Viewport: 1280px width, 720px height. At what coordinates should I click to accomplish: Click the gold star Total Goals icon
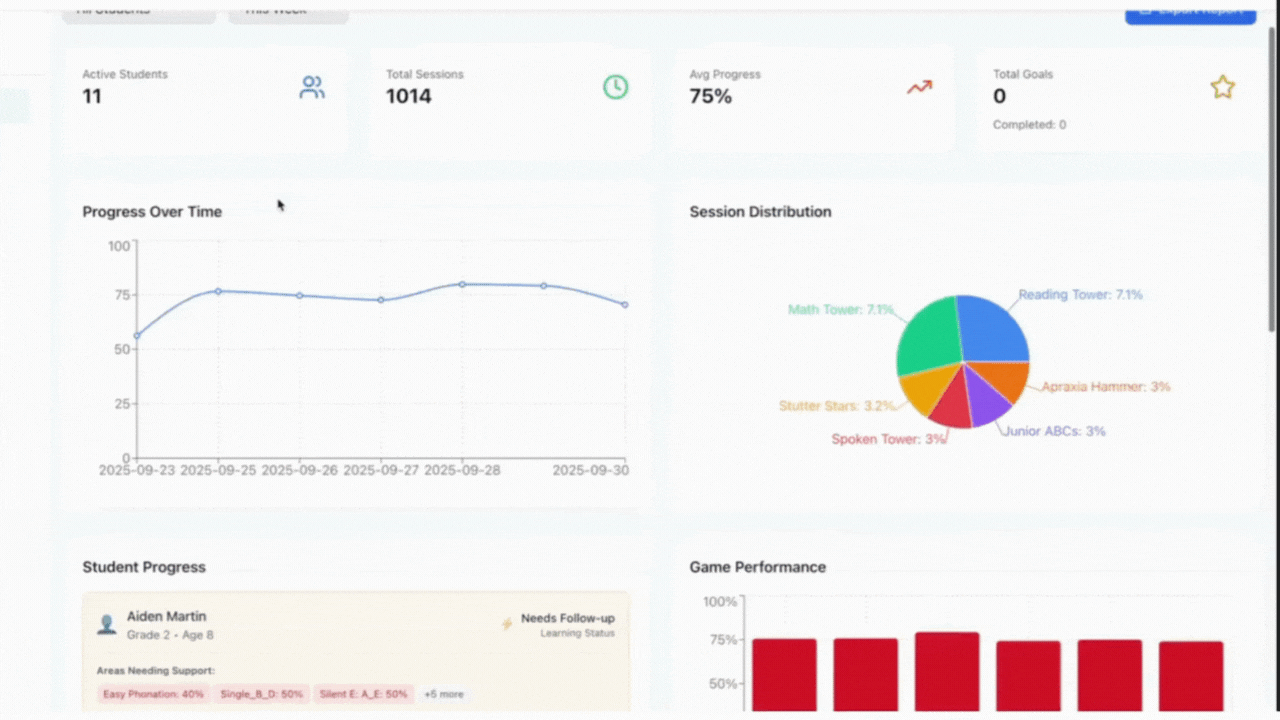point(1222,88)
